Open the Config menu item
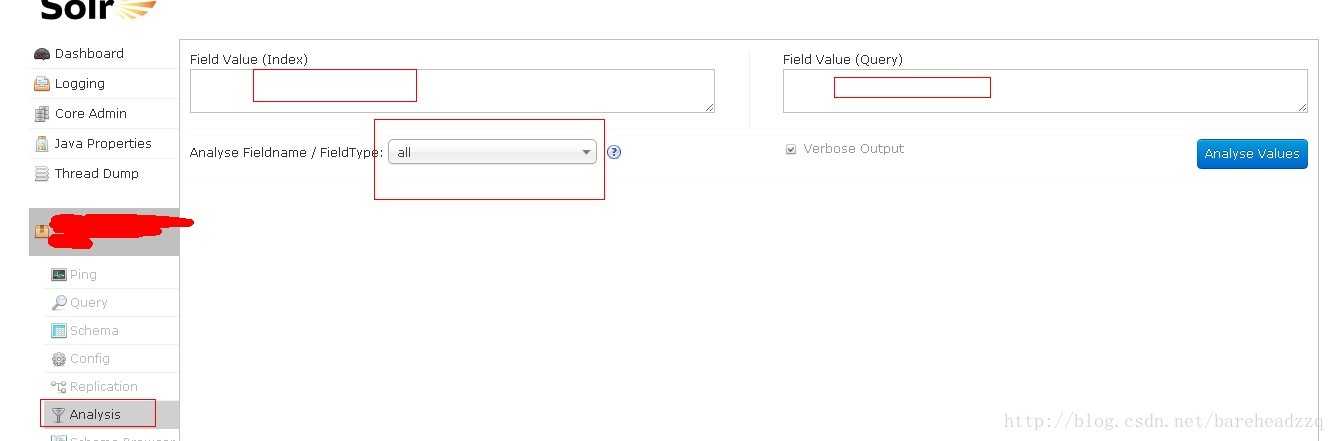 tap(90, 359)
